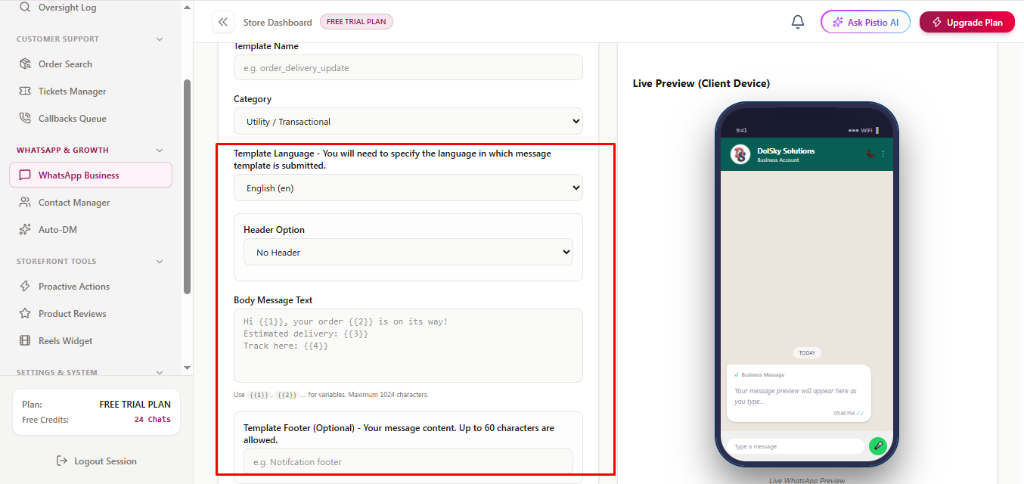This screenshot has height=484, width=1024.
Task: Click the three-dot menu in WhatsApp preview
Action: point(883,154)
